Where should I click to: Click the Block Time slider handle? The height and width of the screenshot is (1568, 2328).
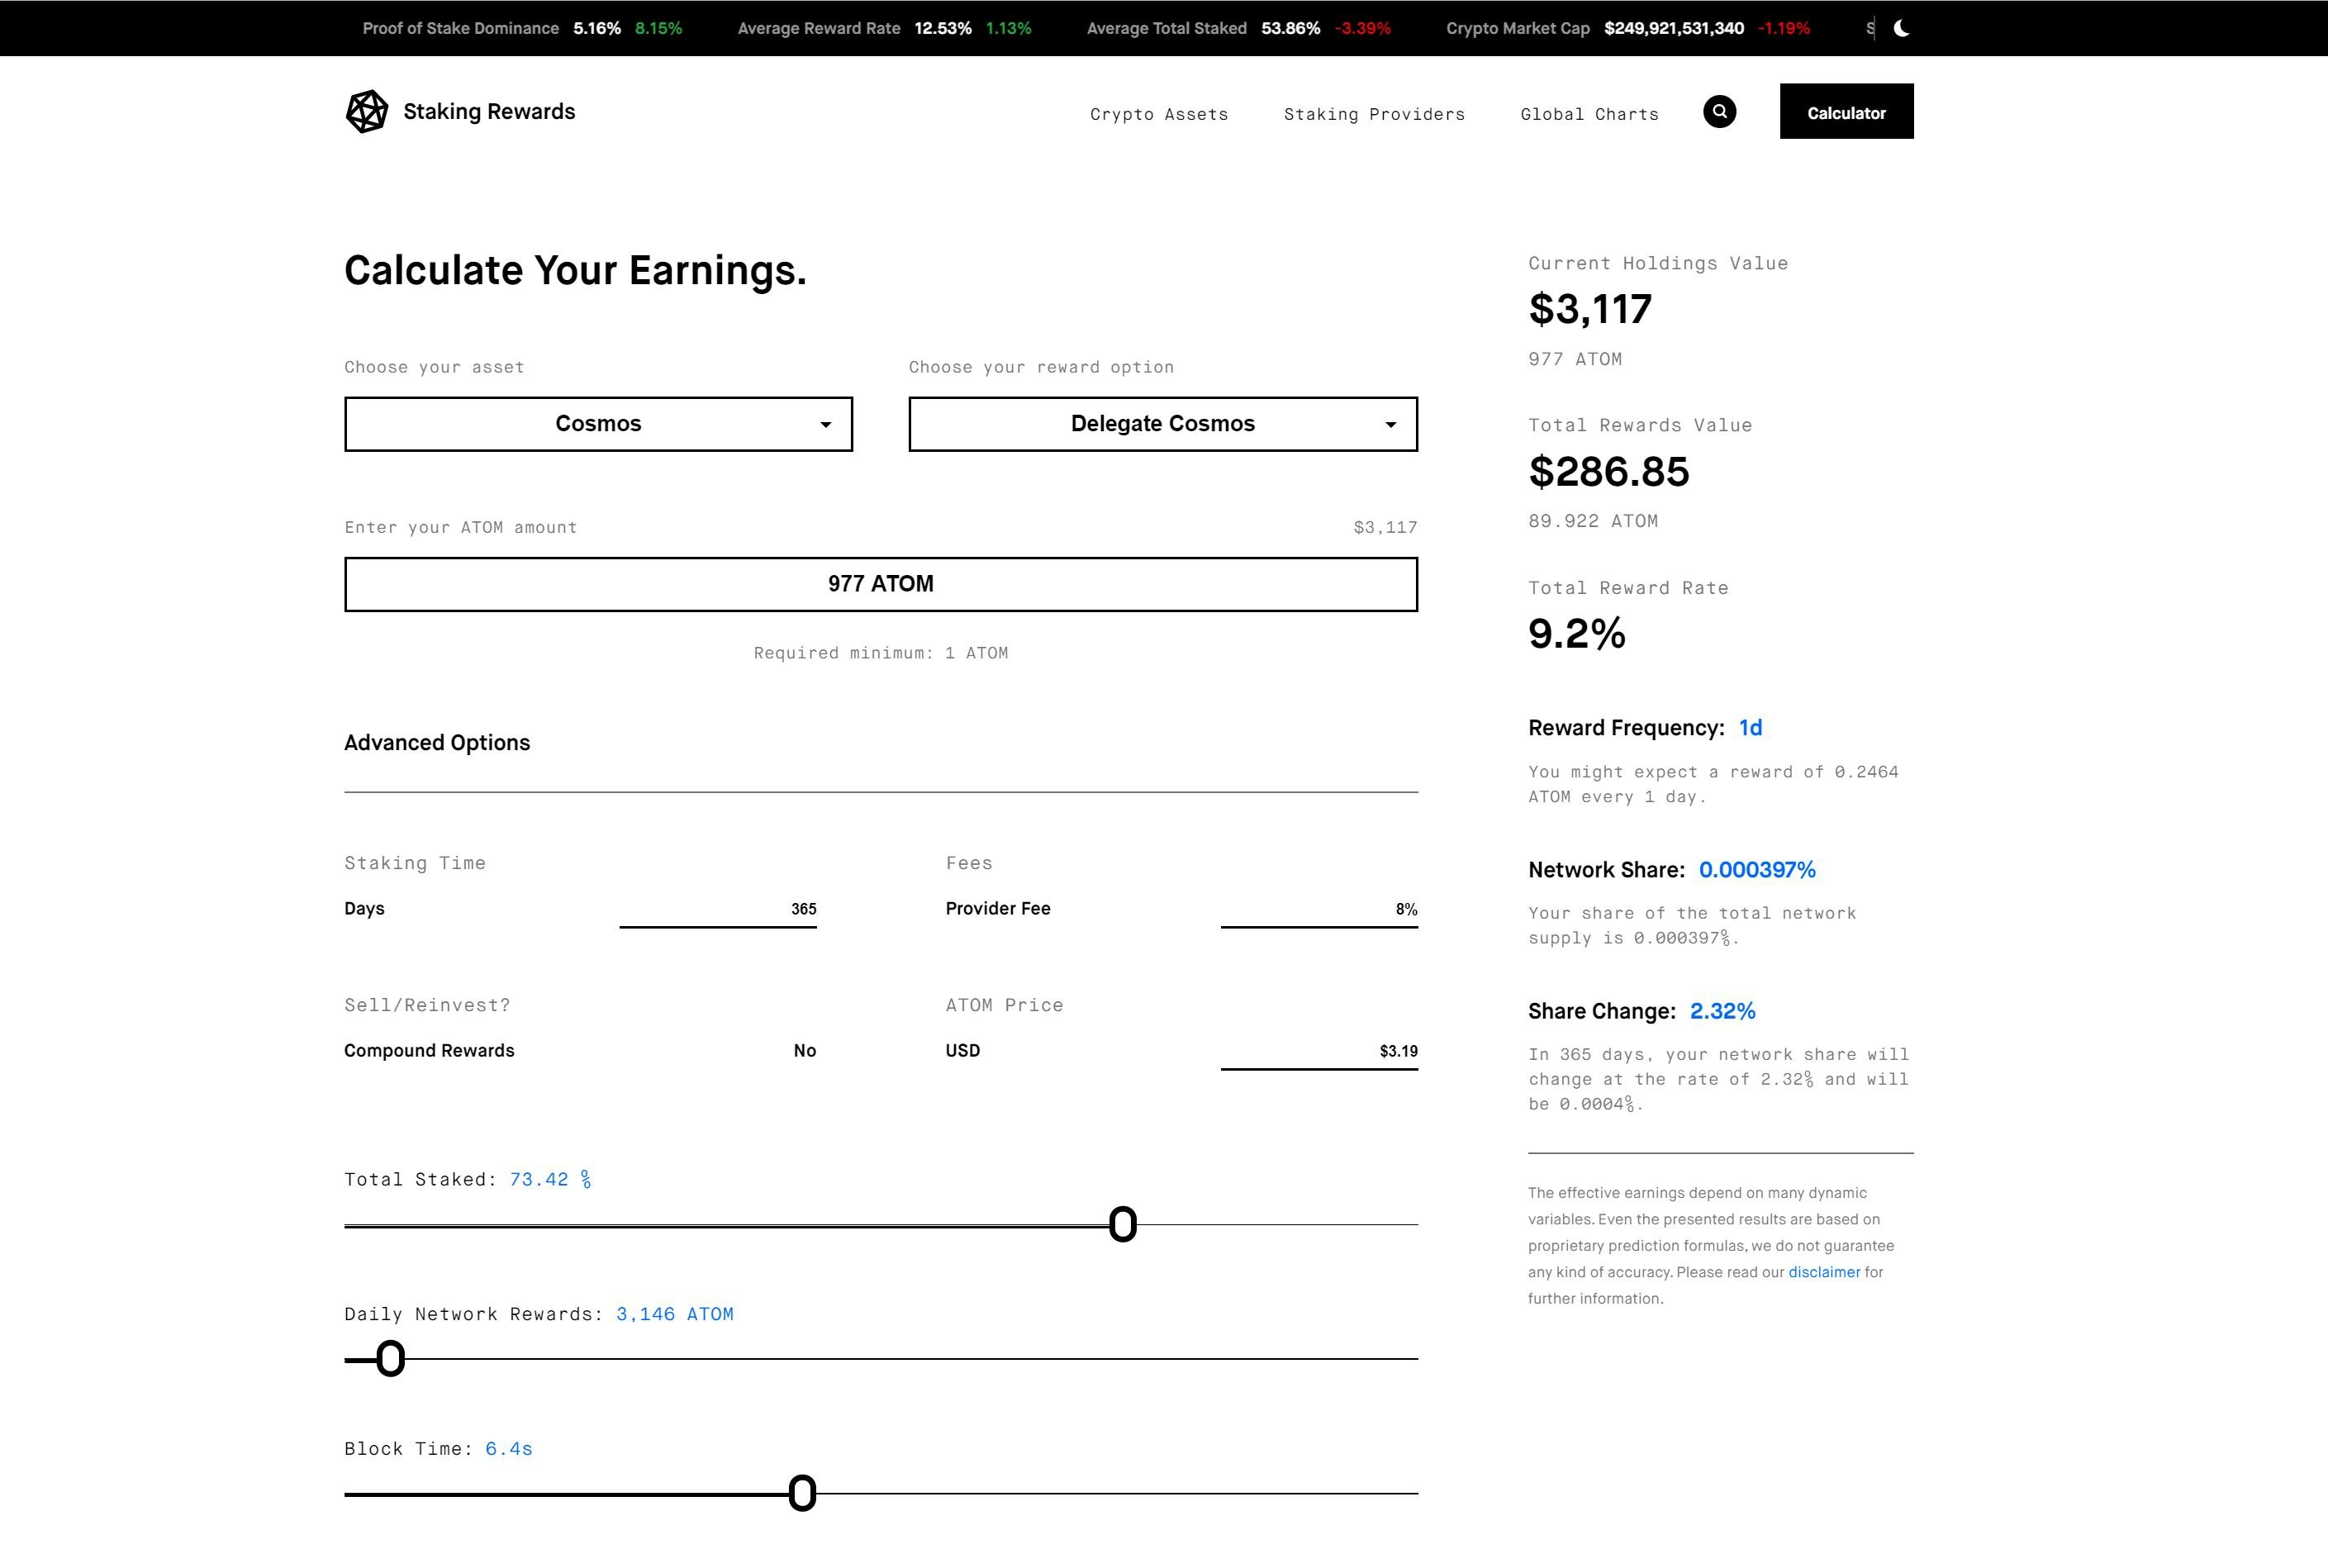pyautogui.click(x=802, y=1493)
